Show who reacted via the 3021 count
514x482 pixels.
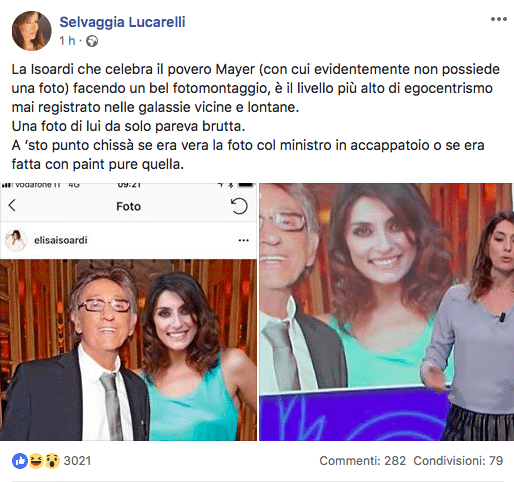(77, 461)
